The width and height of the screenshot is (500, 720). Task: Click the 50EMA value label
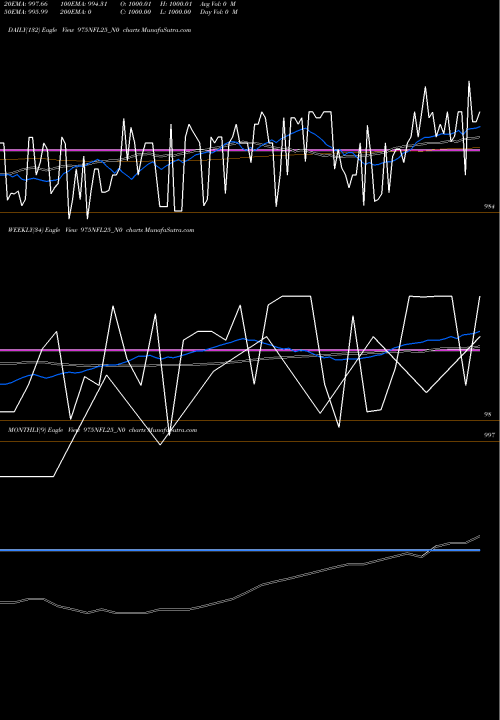[x=26, y=12]
